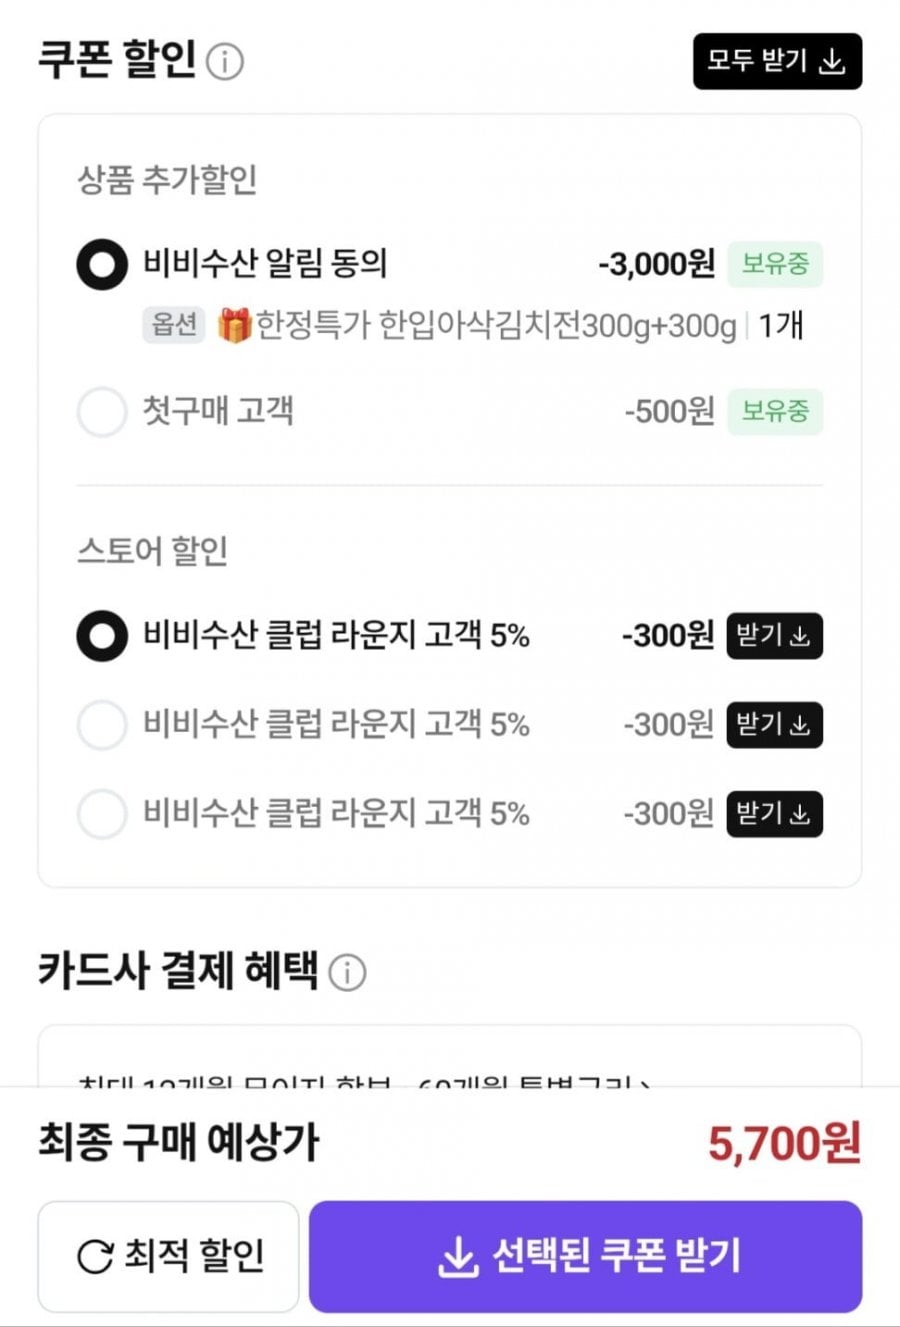The height and width of the screenshot is (1327, 900).
Task: Open the partially hidden card installment link
Action: [x=365, y=1080]
